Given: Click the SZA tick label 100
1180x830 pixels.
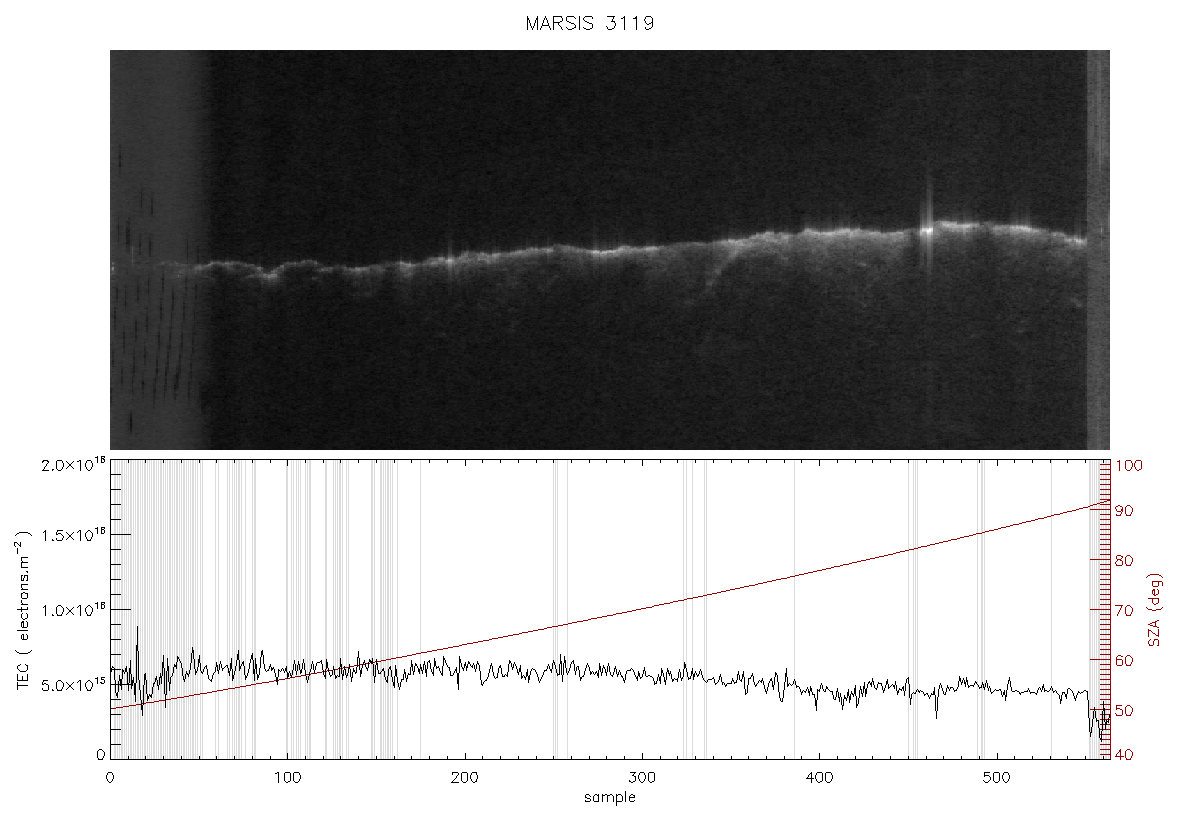Looking at the screenshot, I should [x=1128, y=466].
